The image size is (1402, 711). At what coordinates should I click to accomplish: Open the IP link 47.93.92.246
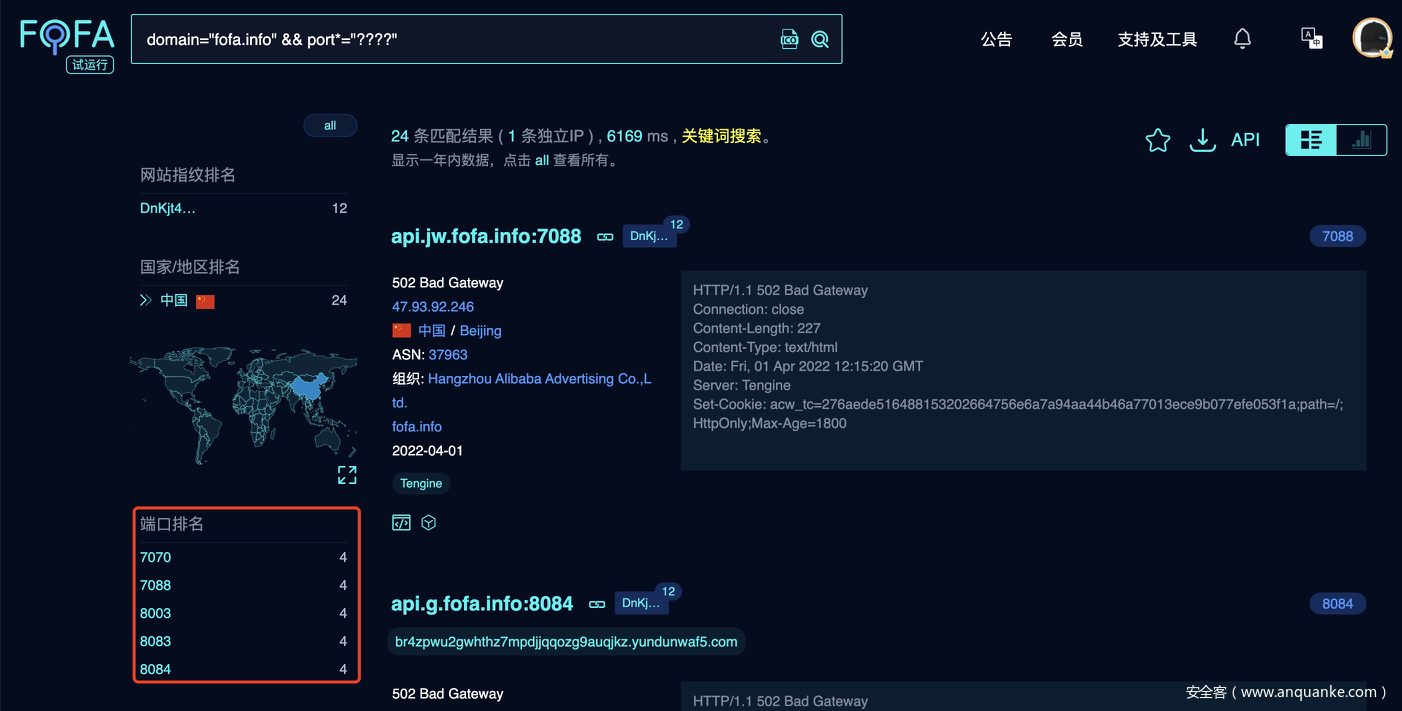coord(433,307)
